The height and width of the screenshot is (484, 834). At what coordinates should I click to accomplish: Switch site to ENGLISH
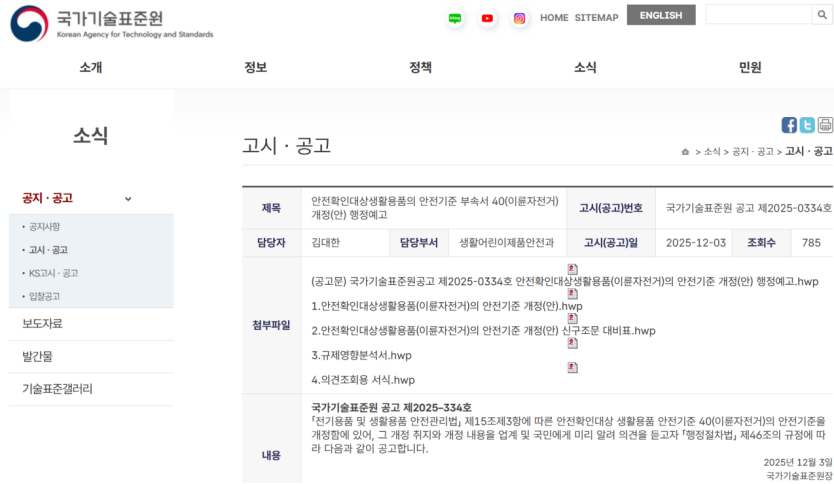(x=661, y=15)
